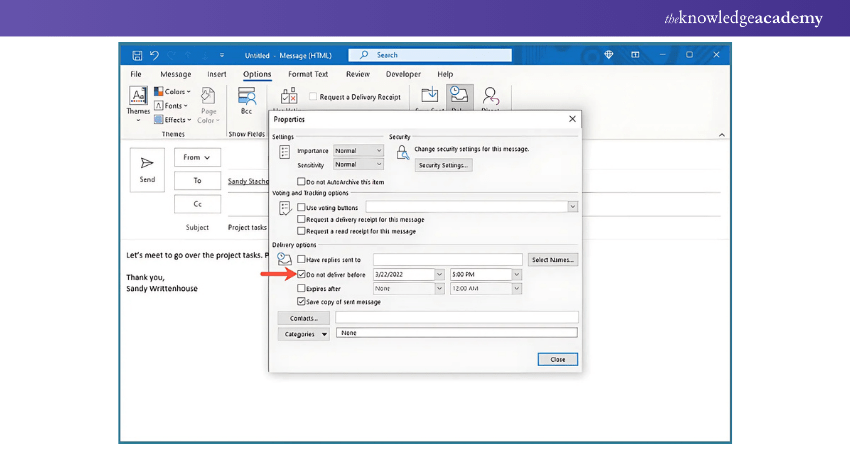This screenshot has width=850, height=450.
Task: Switch to the Format Text tab
Action: coord(307,74)
